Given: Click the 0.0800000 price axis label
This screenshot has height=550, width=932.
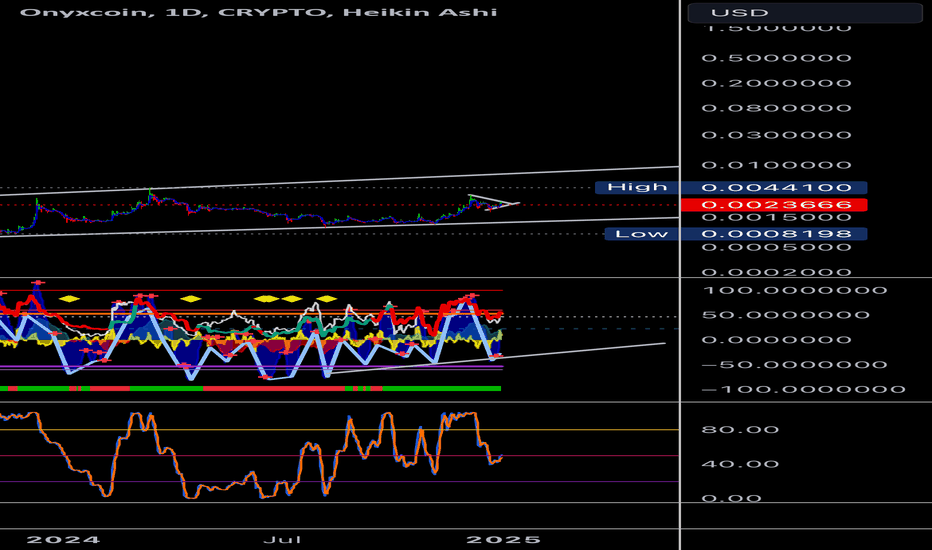Looking at the screenshot, I should click(x=776, y=108).
